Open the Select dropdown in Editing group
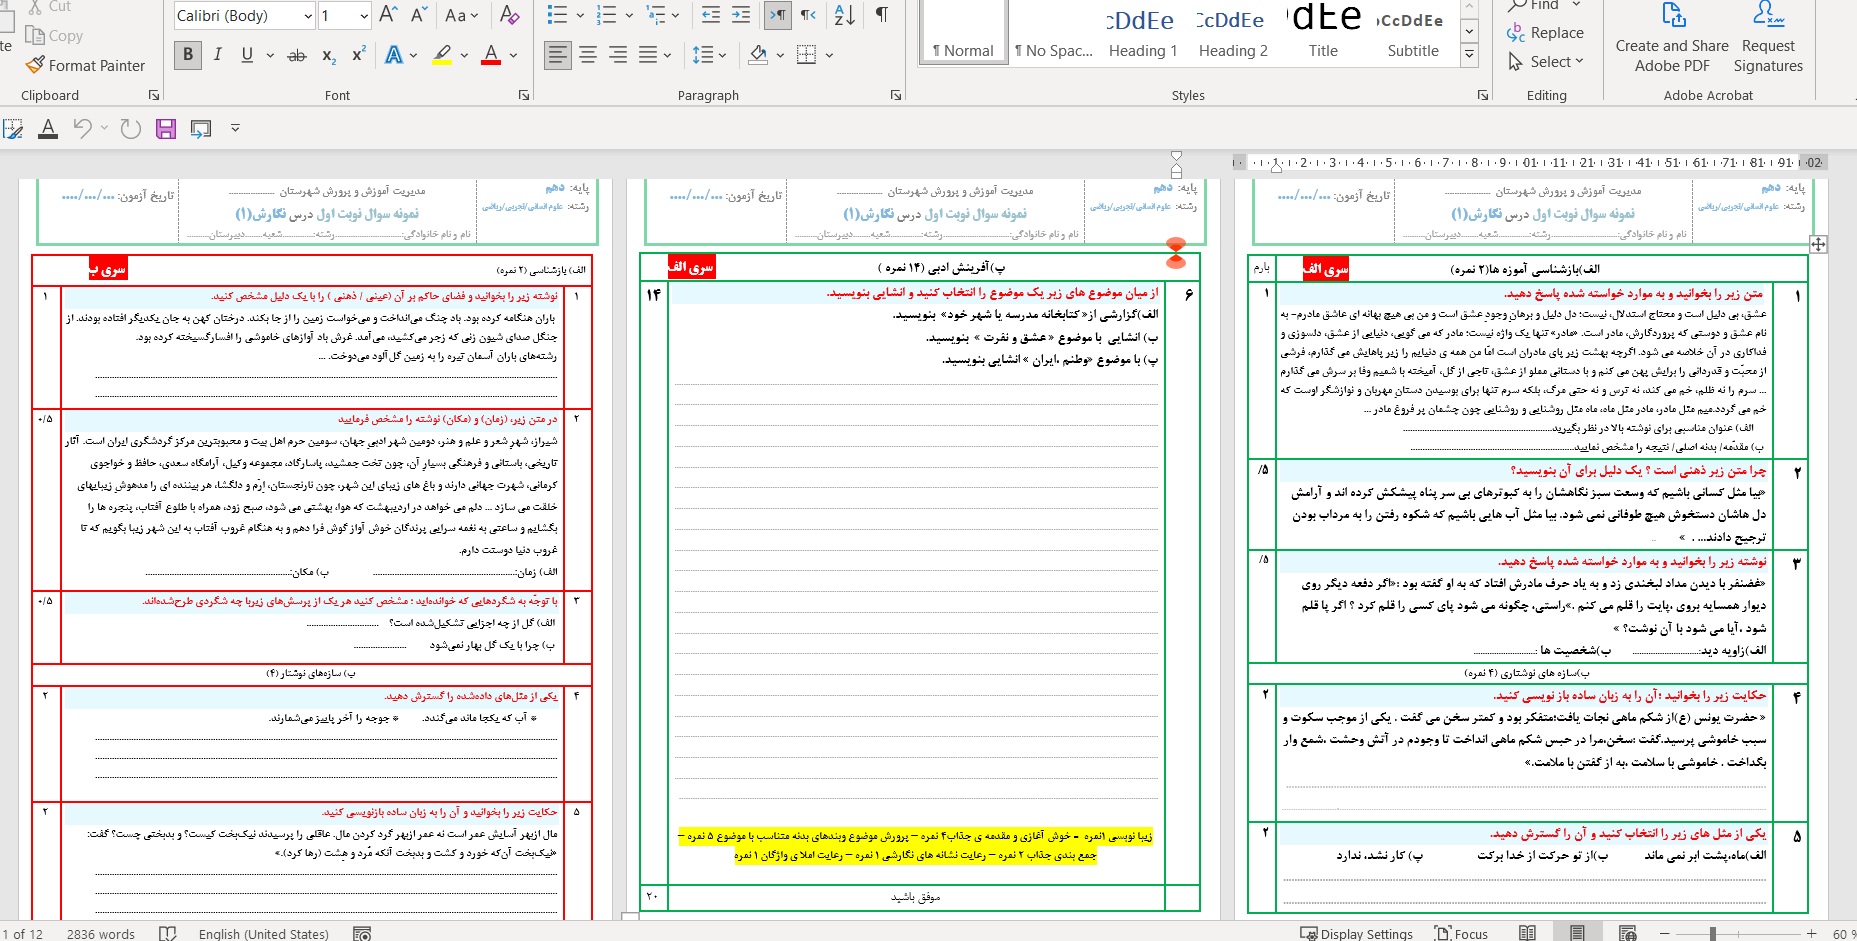 click(1547, 61)
